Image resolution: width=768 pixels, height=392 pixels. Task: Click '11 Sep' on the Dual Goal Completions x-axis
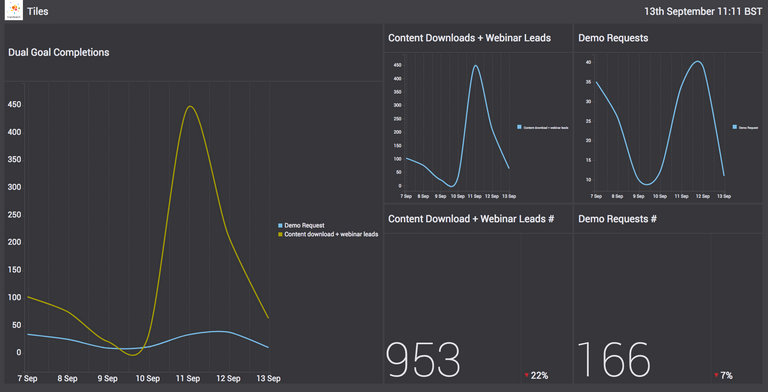coord(188,379)
